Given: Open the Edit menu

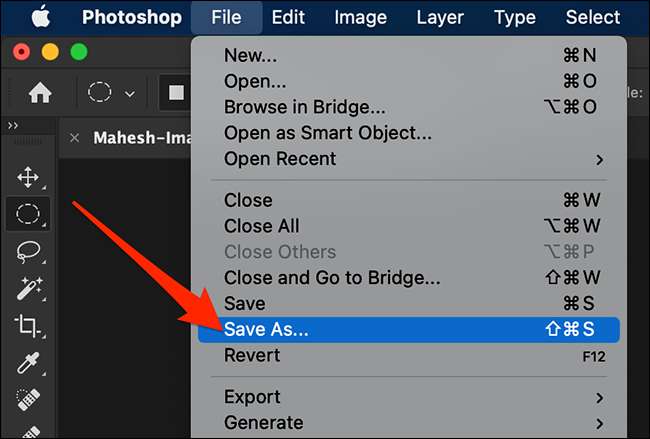Looking at the screenshot, I should [288, 17].
